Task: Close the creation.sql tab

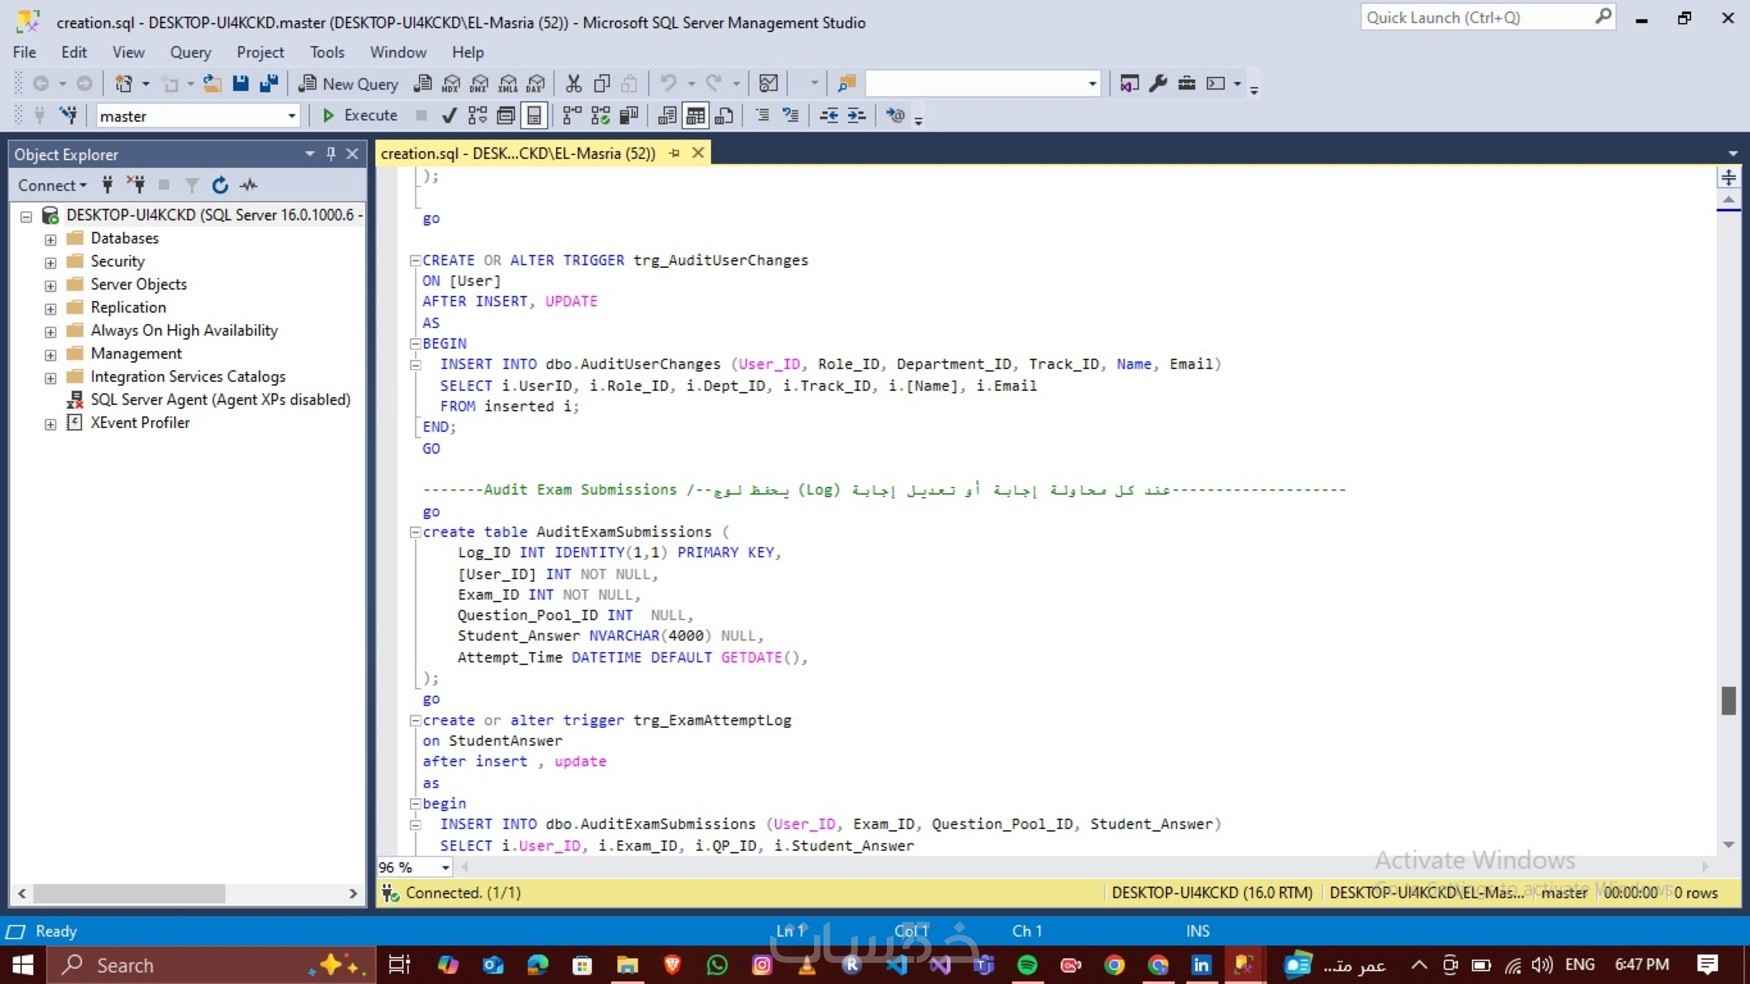Action: pos(698,153)
